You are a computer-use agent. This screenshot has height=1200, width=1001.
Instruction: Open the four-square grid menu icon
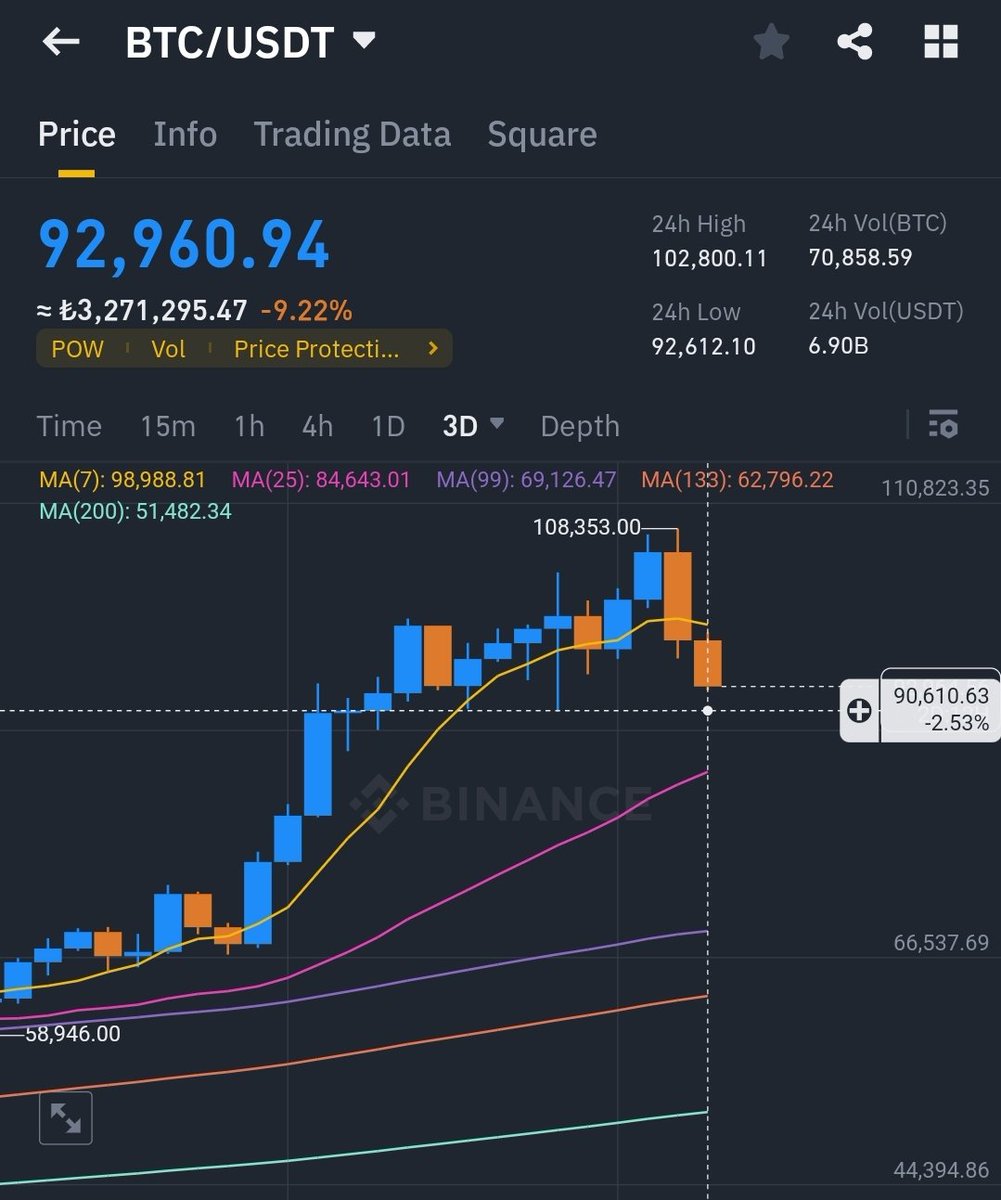(941, 42)
